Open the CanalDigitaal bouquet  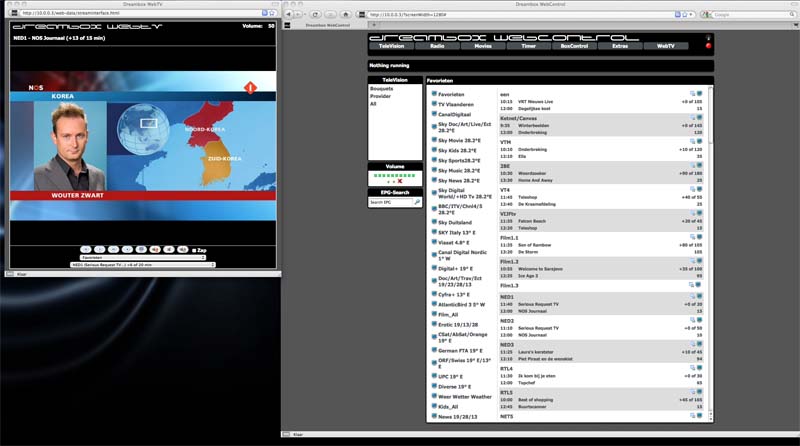click(454, 115)
